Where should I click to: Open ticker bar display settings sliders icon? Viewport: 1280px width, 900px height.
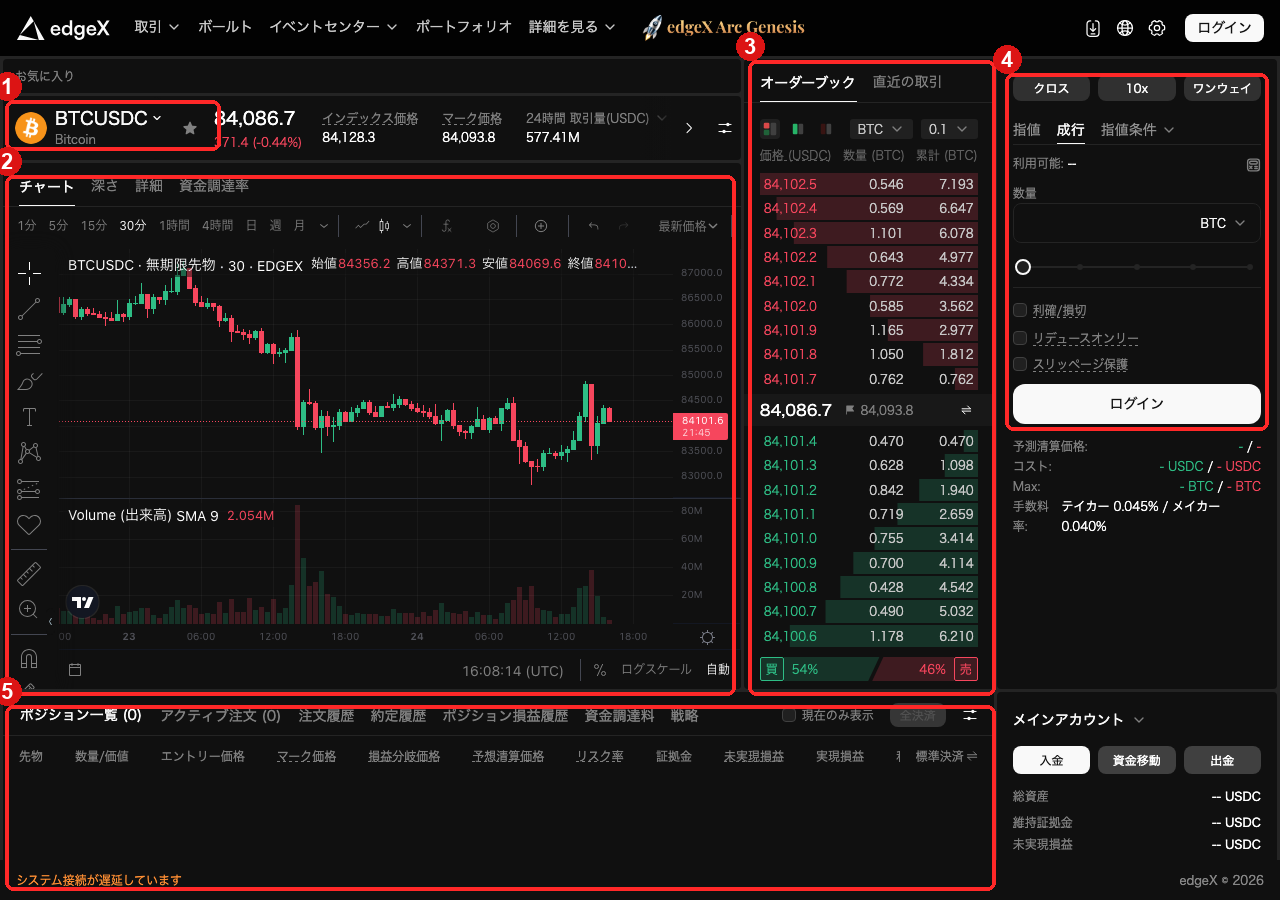pos(725,128)
